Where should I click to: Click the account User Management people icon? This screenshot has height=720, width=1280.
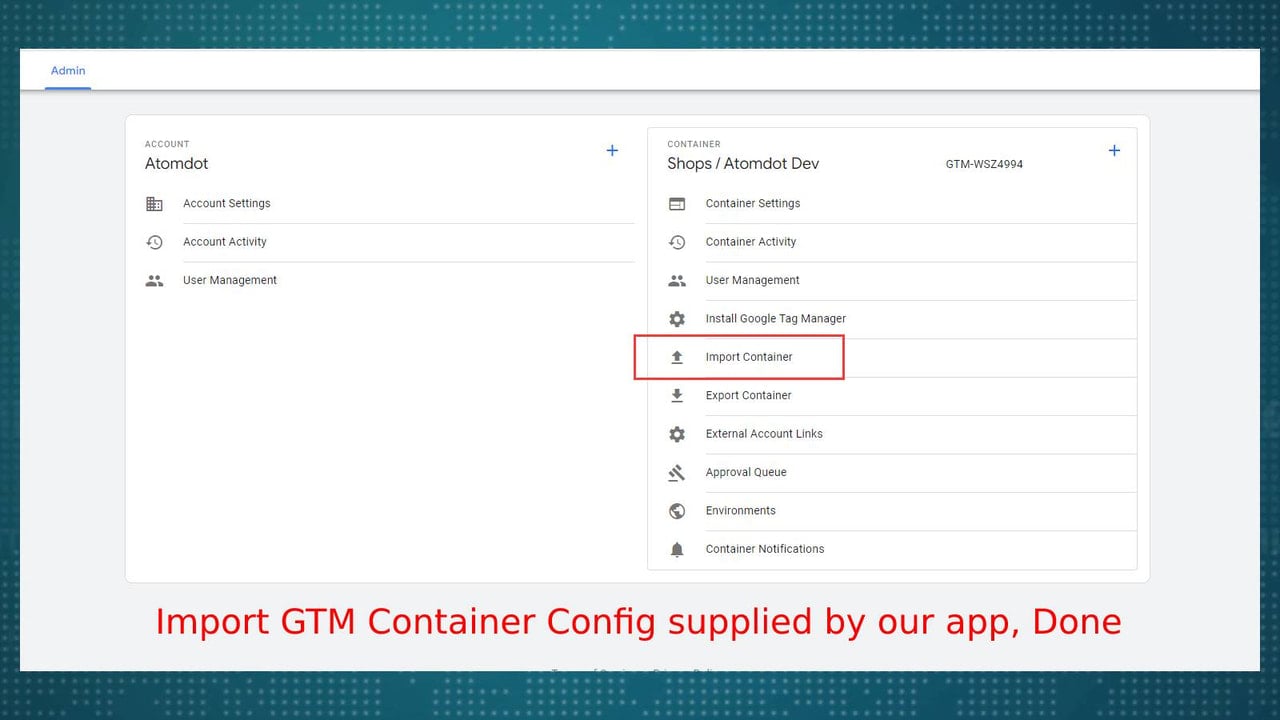click(x=154, y=281)
